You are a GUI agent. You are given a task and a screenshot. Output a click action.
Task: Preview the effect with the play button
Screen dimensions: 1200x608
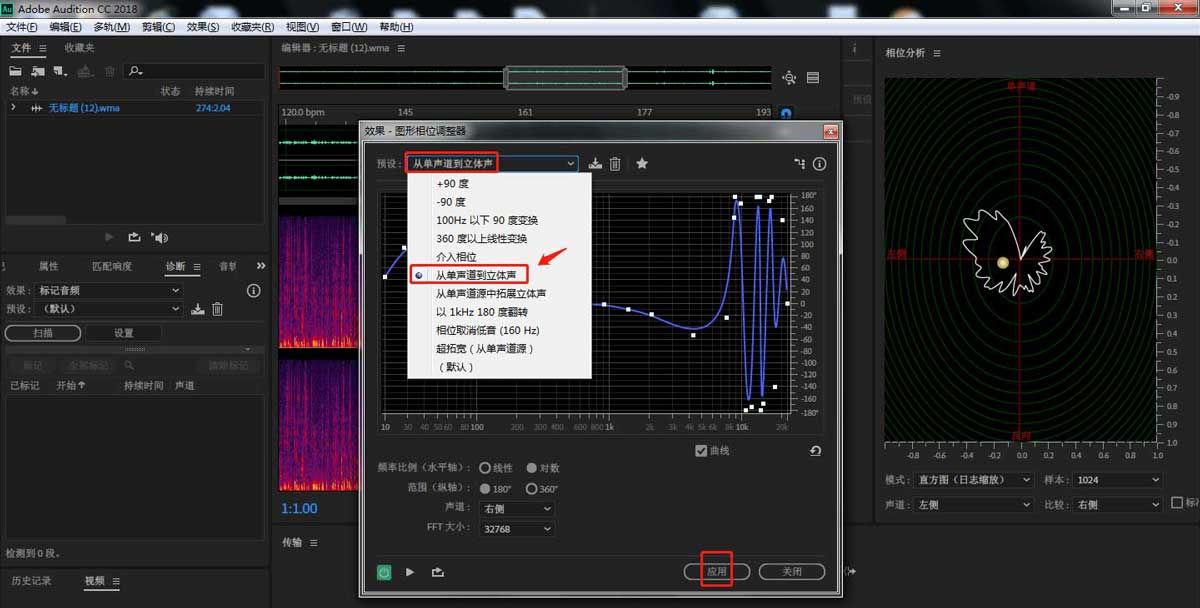coord(409,572)
